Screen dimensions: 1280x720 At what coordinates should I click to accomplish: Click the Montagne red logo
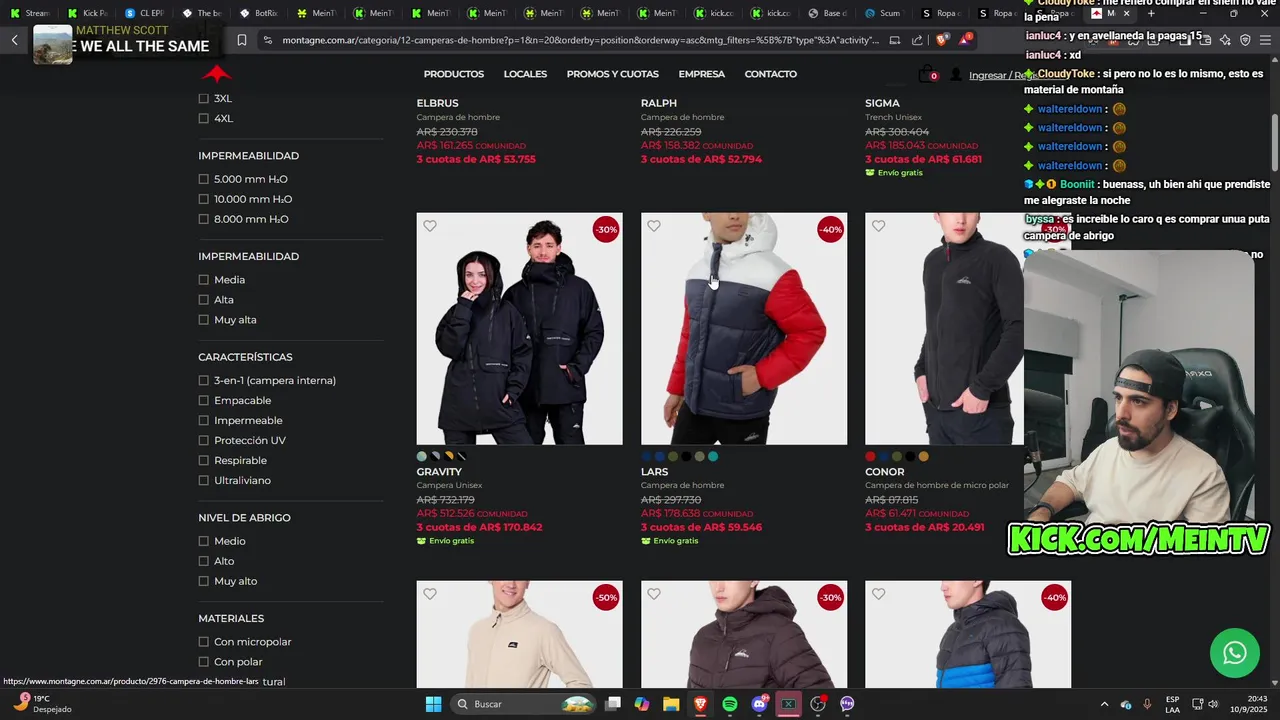pyautogui.click(x=216, y=73)
